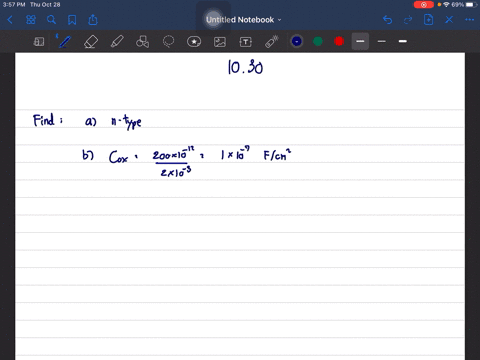Tap the screen recording indicator

point(424,5)
